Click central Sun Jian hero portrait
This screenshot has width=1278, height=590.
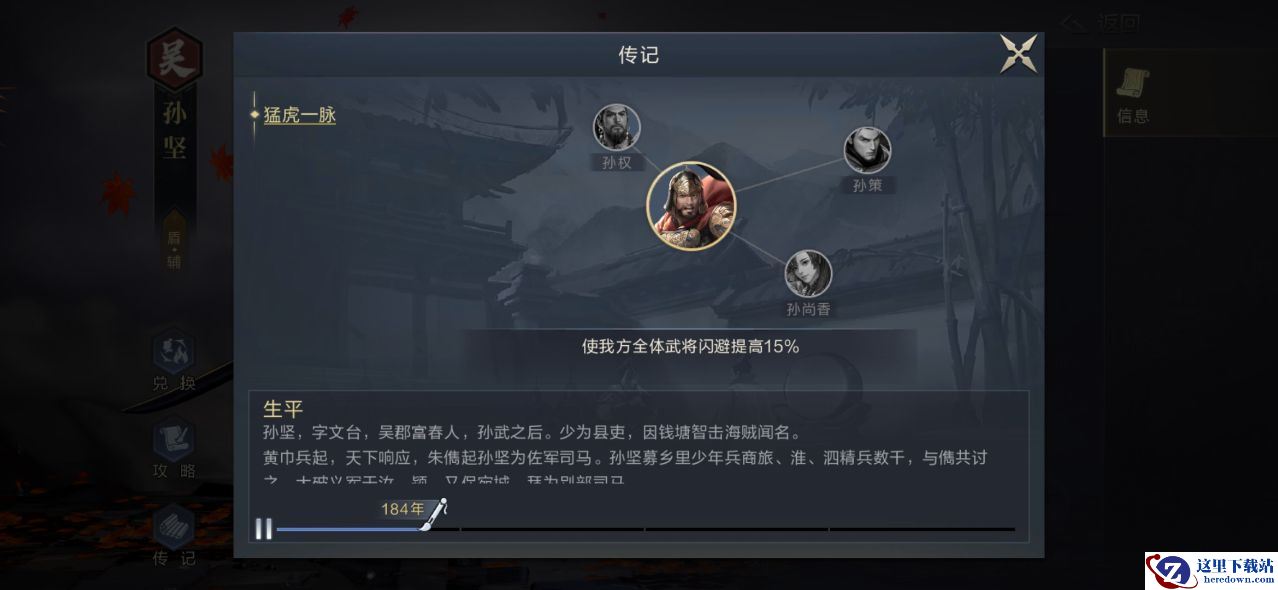(x=691, y=206)
